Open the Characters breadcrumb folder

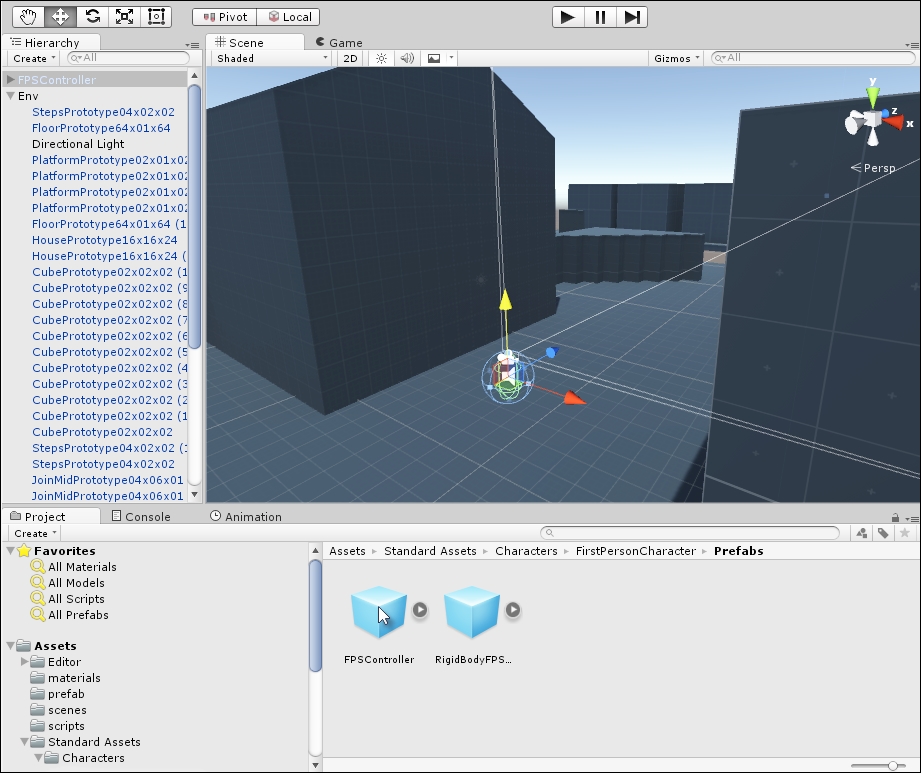[x=526, y=550]
